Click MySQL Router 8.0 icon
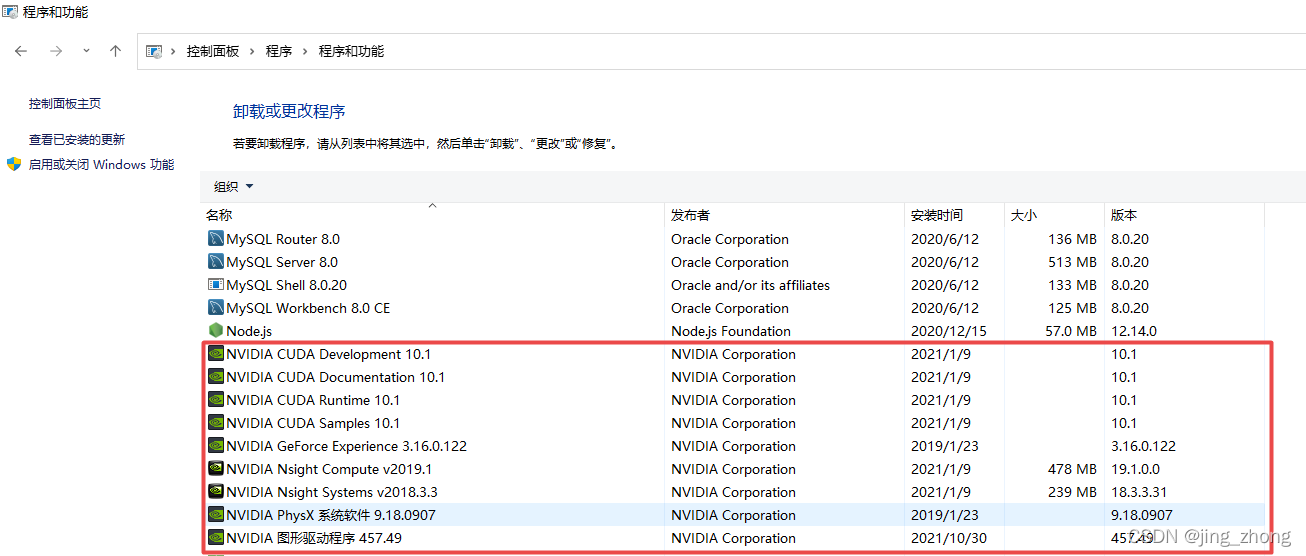 216,239
